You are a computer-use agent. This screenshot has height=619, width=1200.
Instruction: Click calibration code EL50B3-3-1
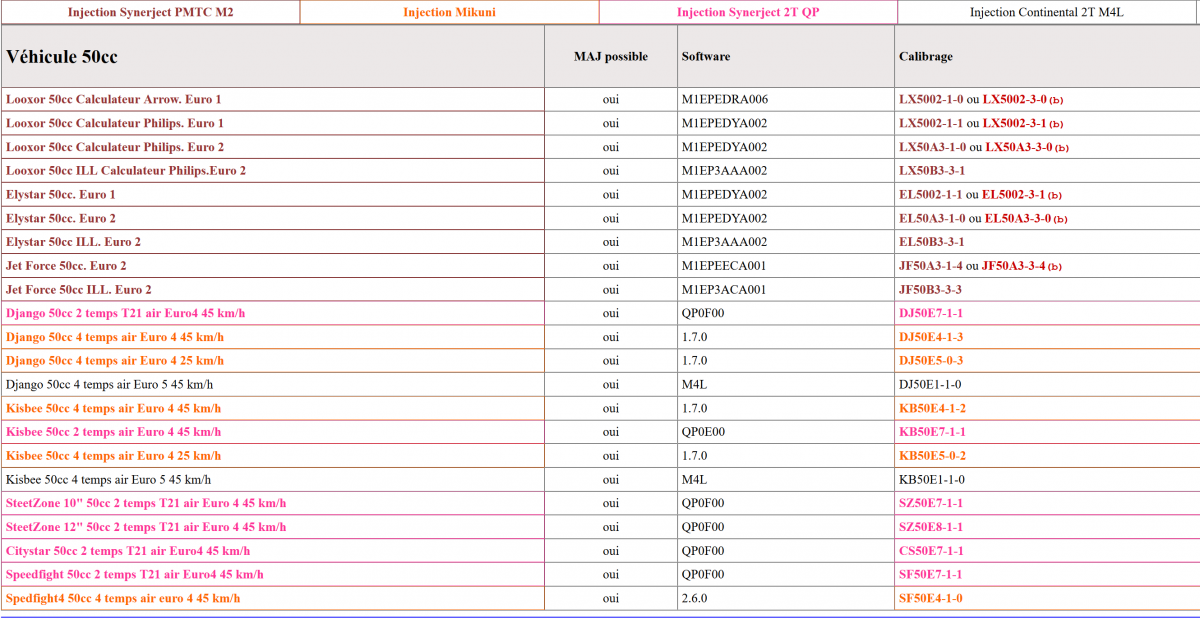click(932, 242)
